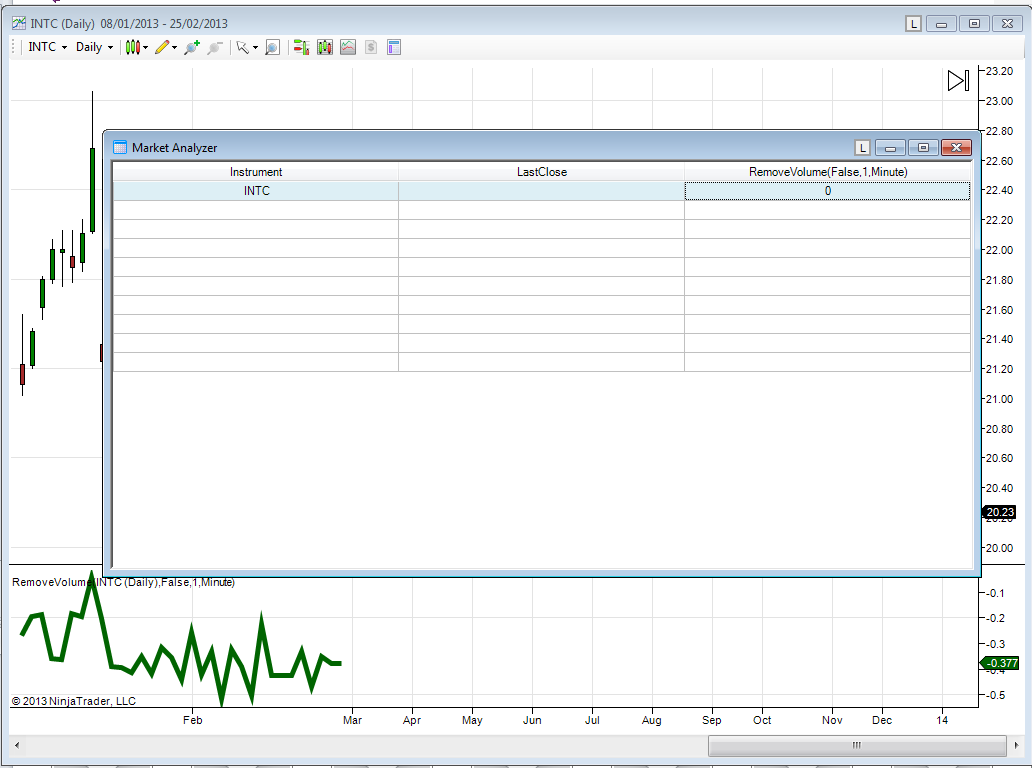Jump to latest bar with skip-to-end arrow
This screenshot has width=1032, height=768.
[x=958, y=81]
